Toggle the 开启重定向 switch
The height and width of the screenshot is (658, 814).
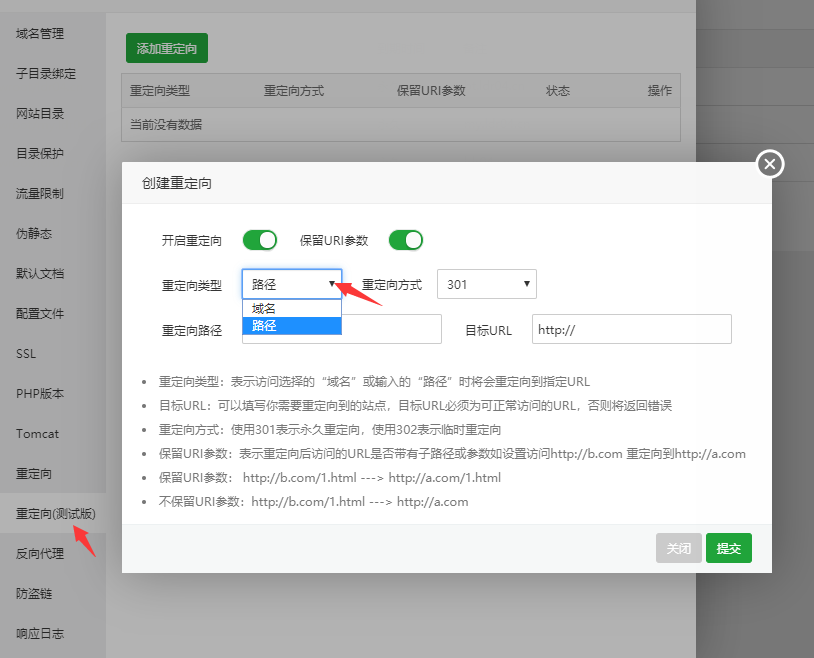click(x=259, y=240)
